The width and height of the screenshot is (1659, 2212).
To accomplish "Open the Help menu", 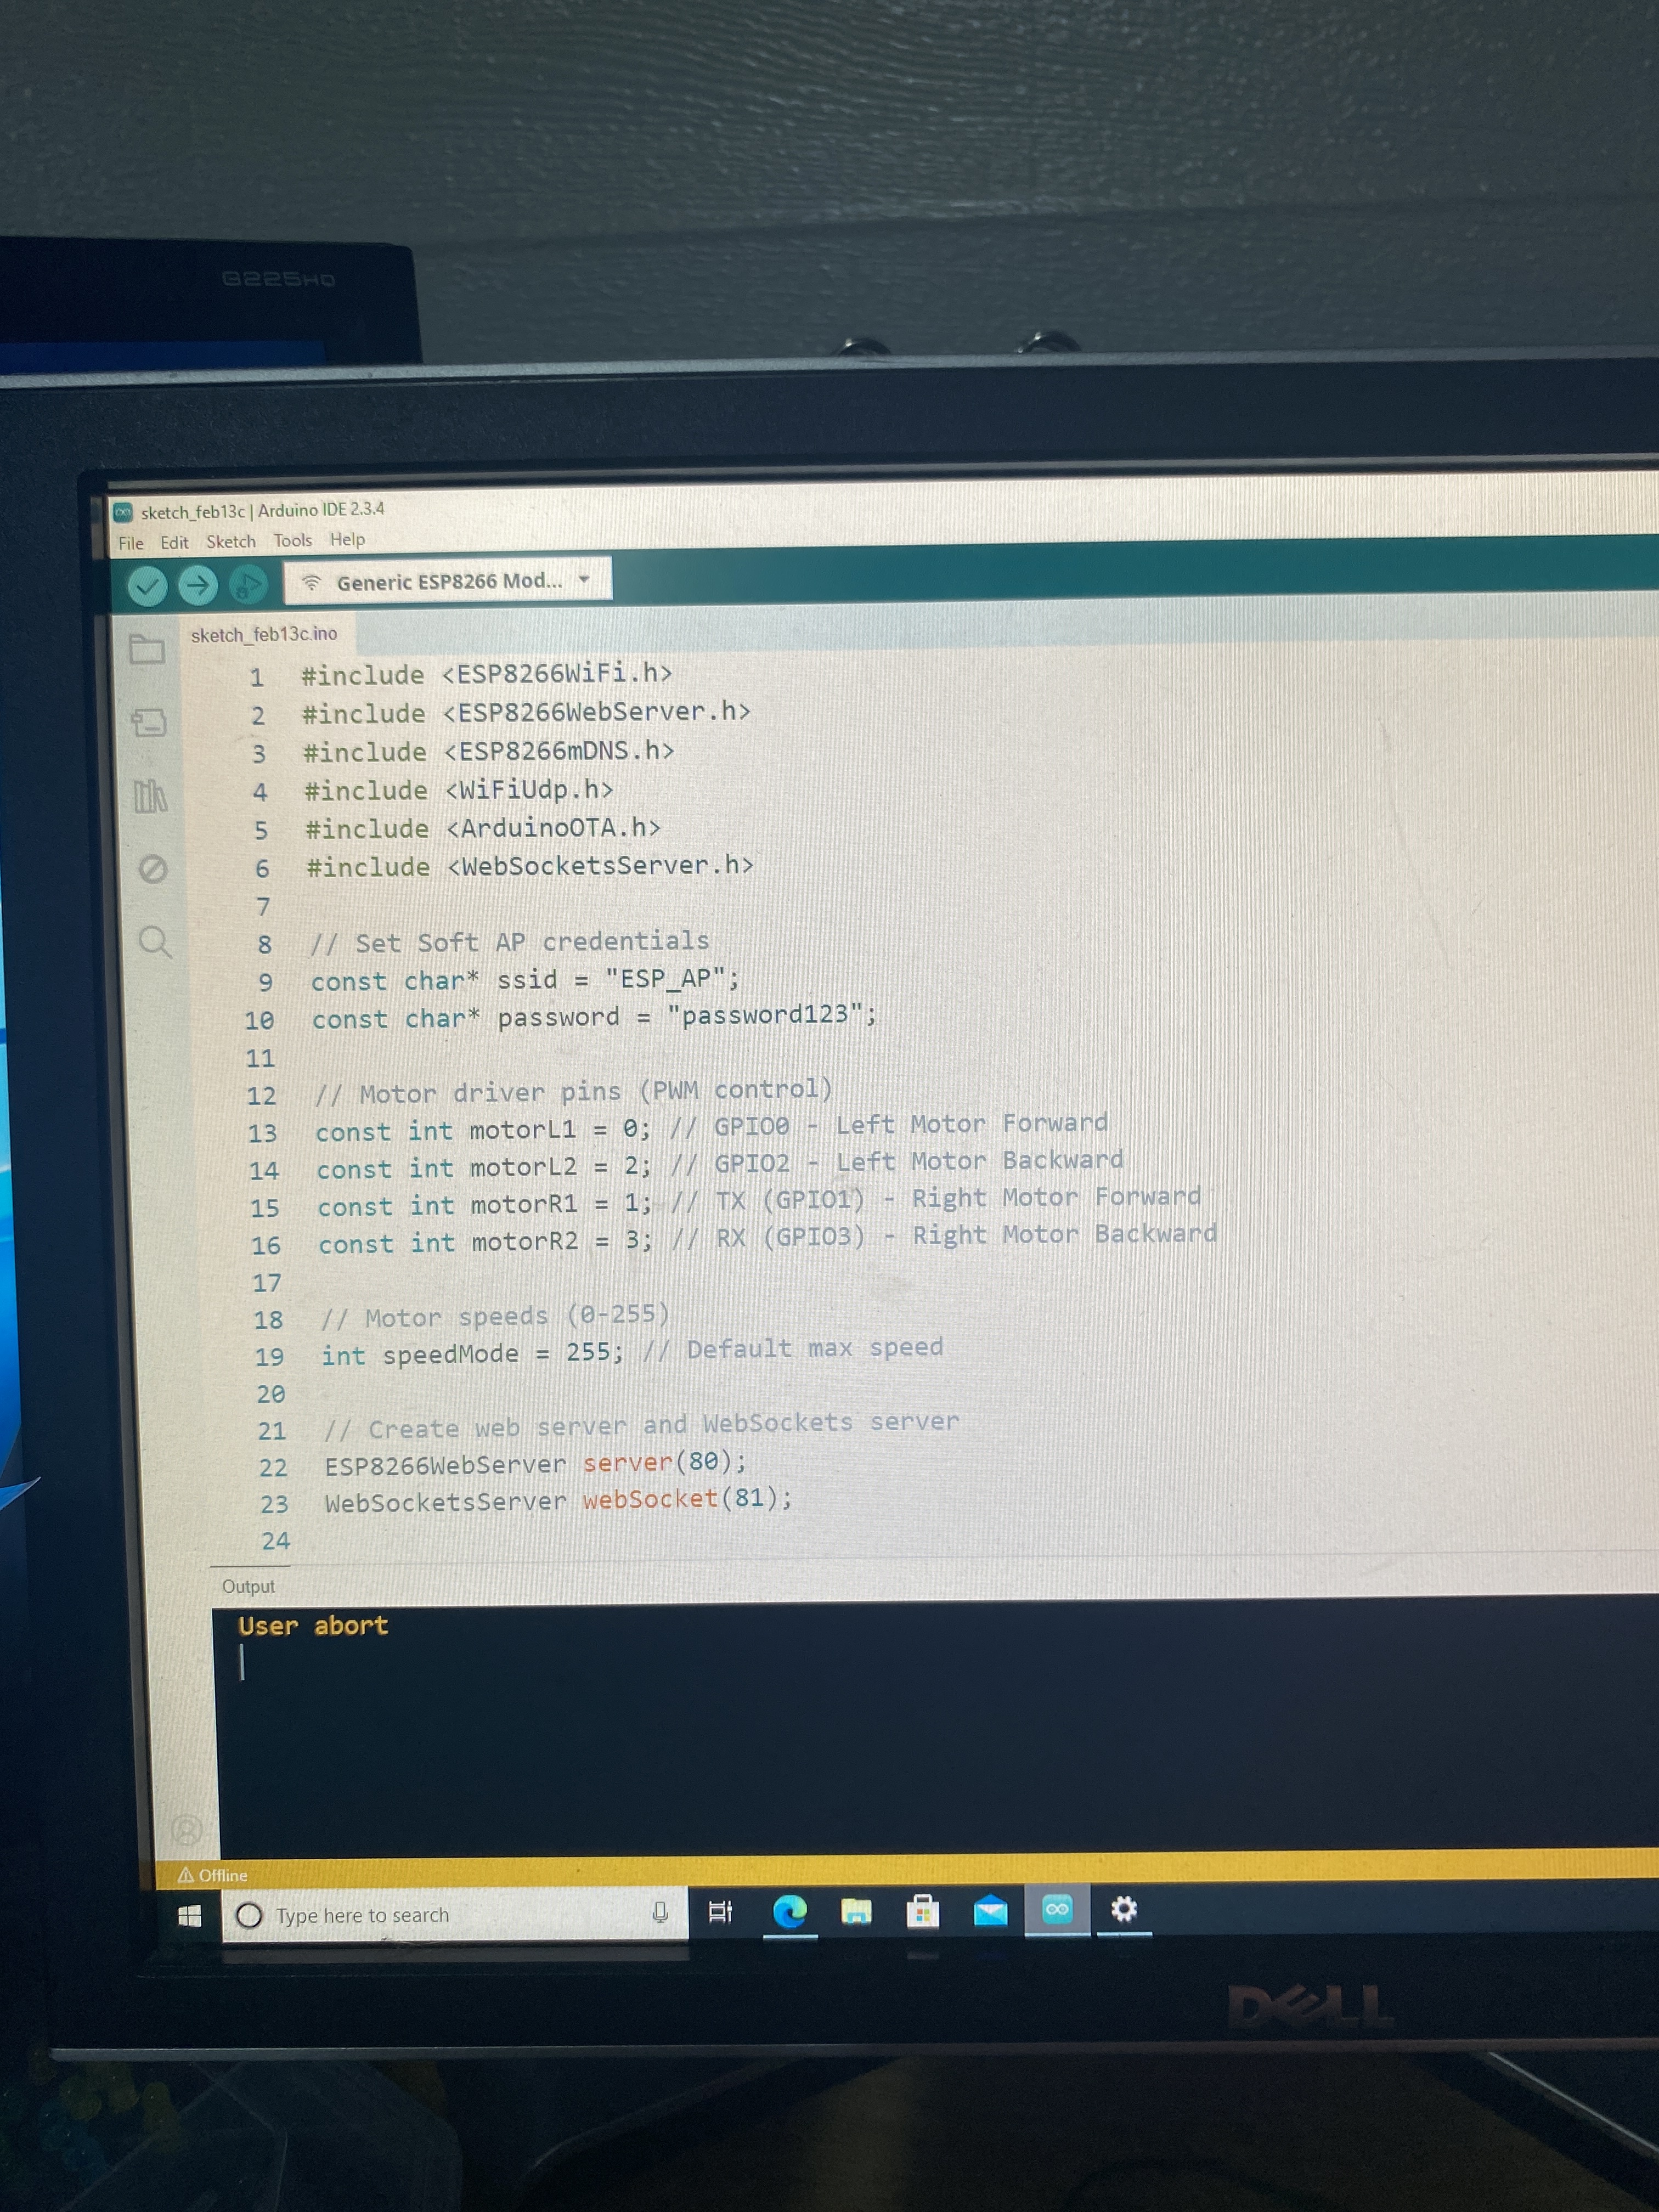I will tap(347, 539).
